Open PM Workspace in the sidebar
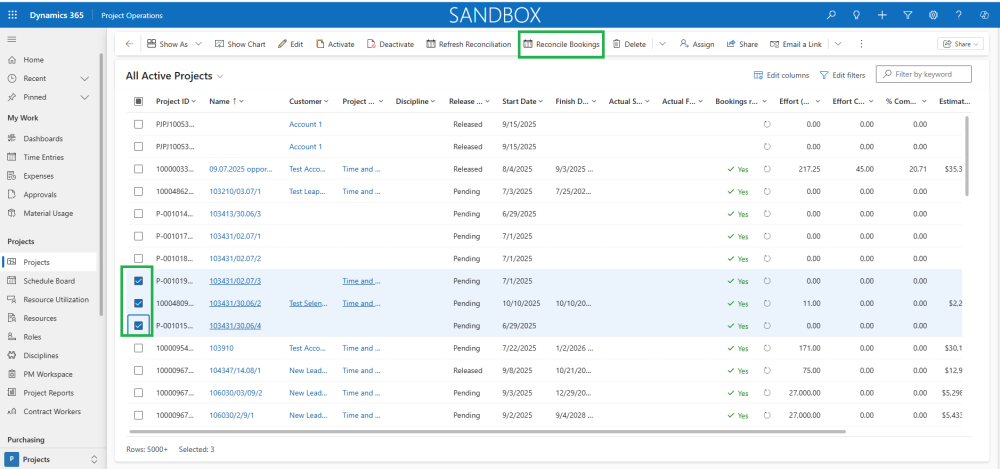The width and height of the screenshot is (1000, 469). point(50,374)
